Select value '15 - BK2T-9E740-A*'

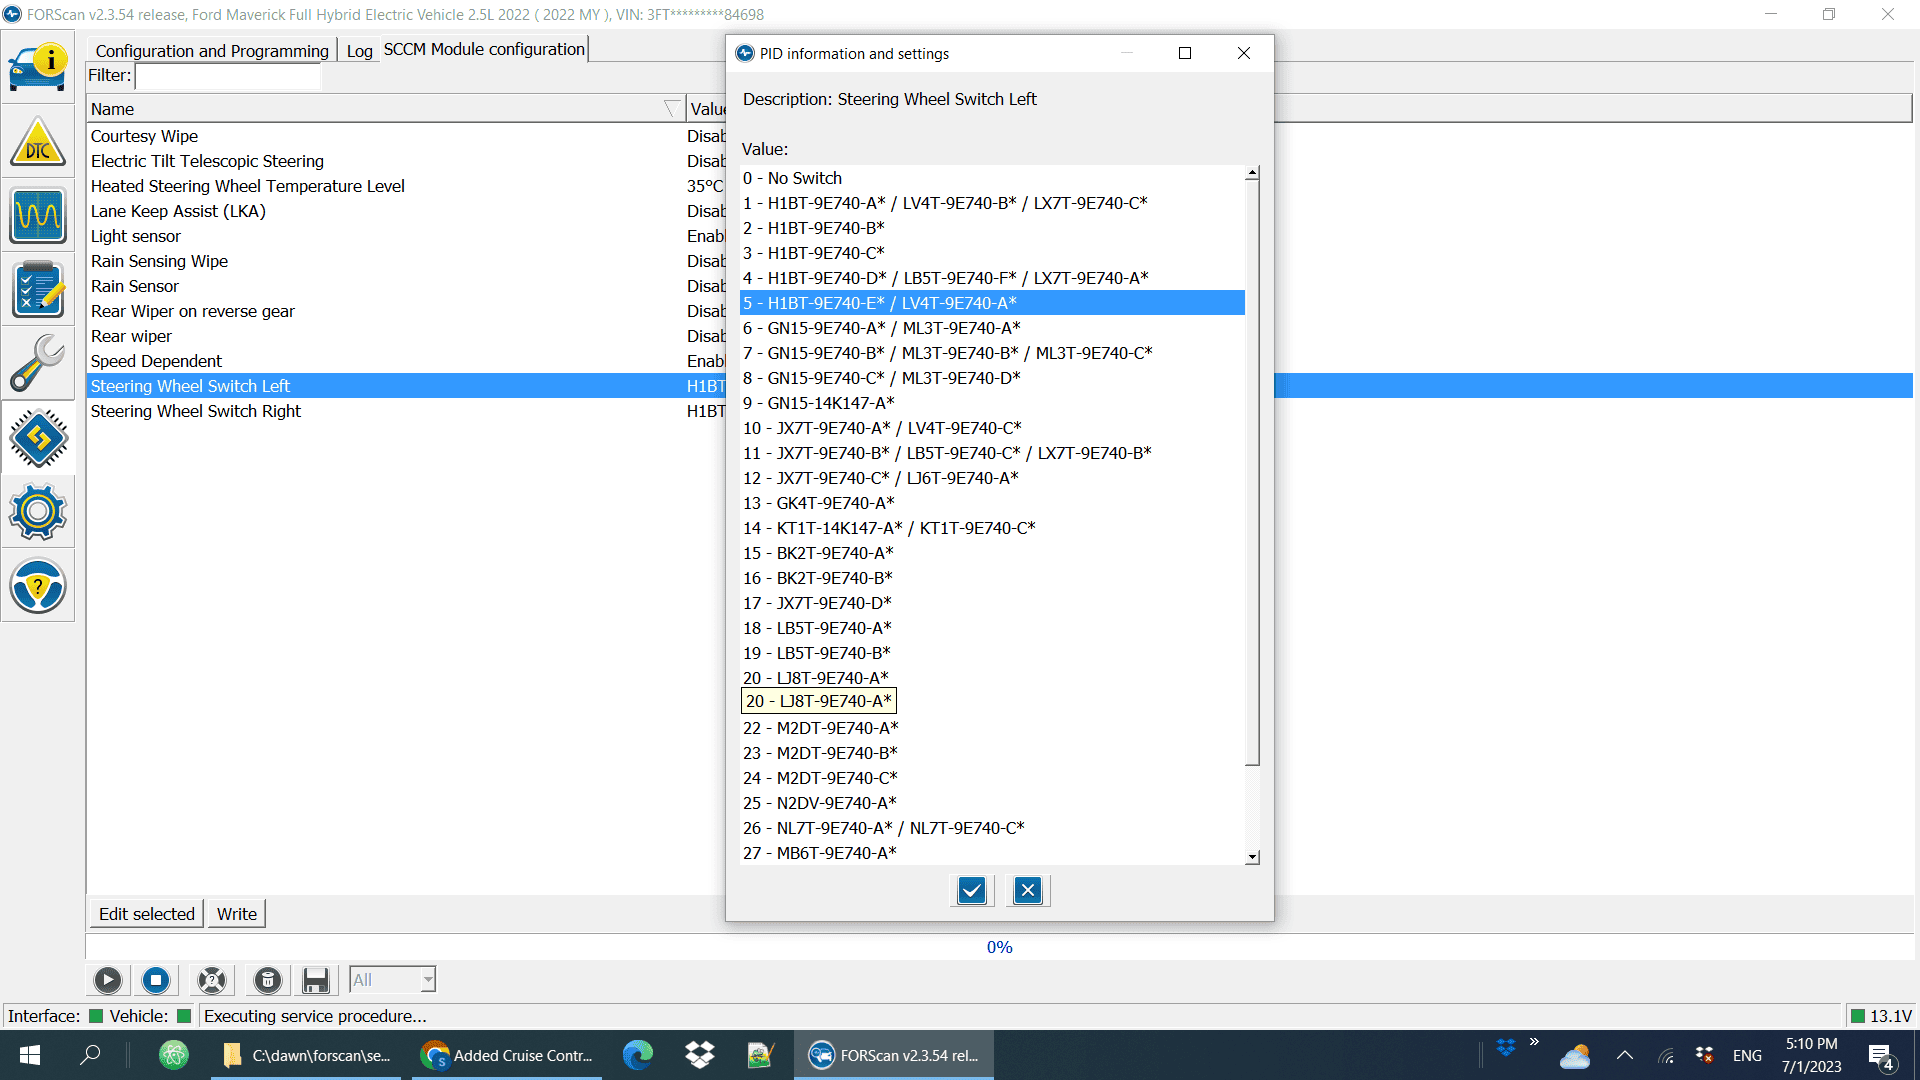pos(992,553)
